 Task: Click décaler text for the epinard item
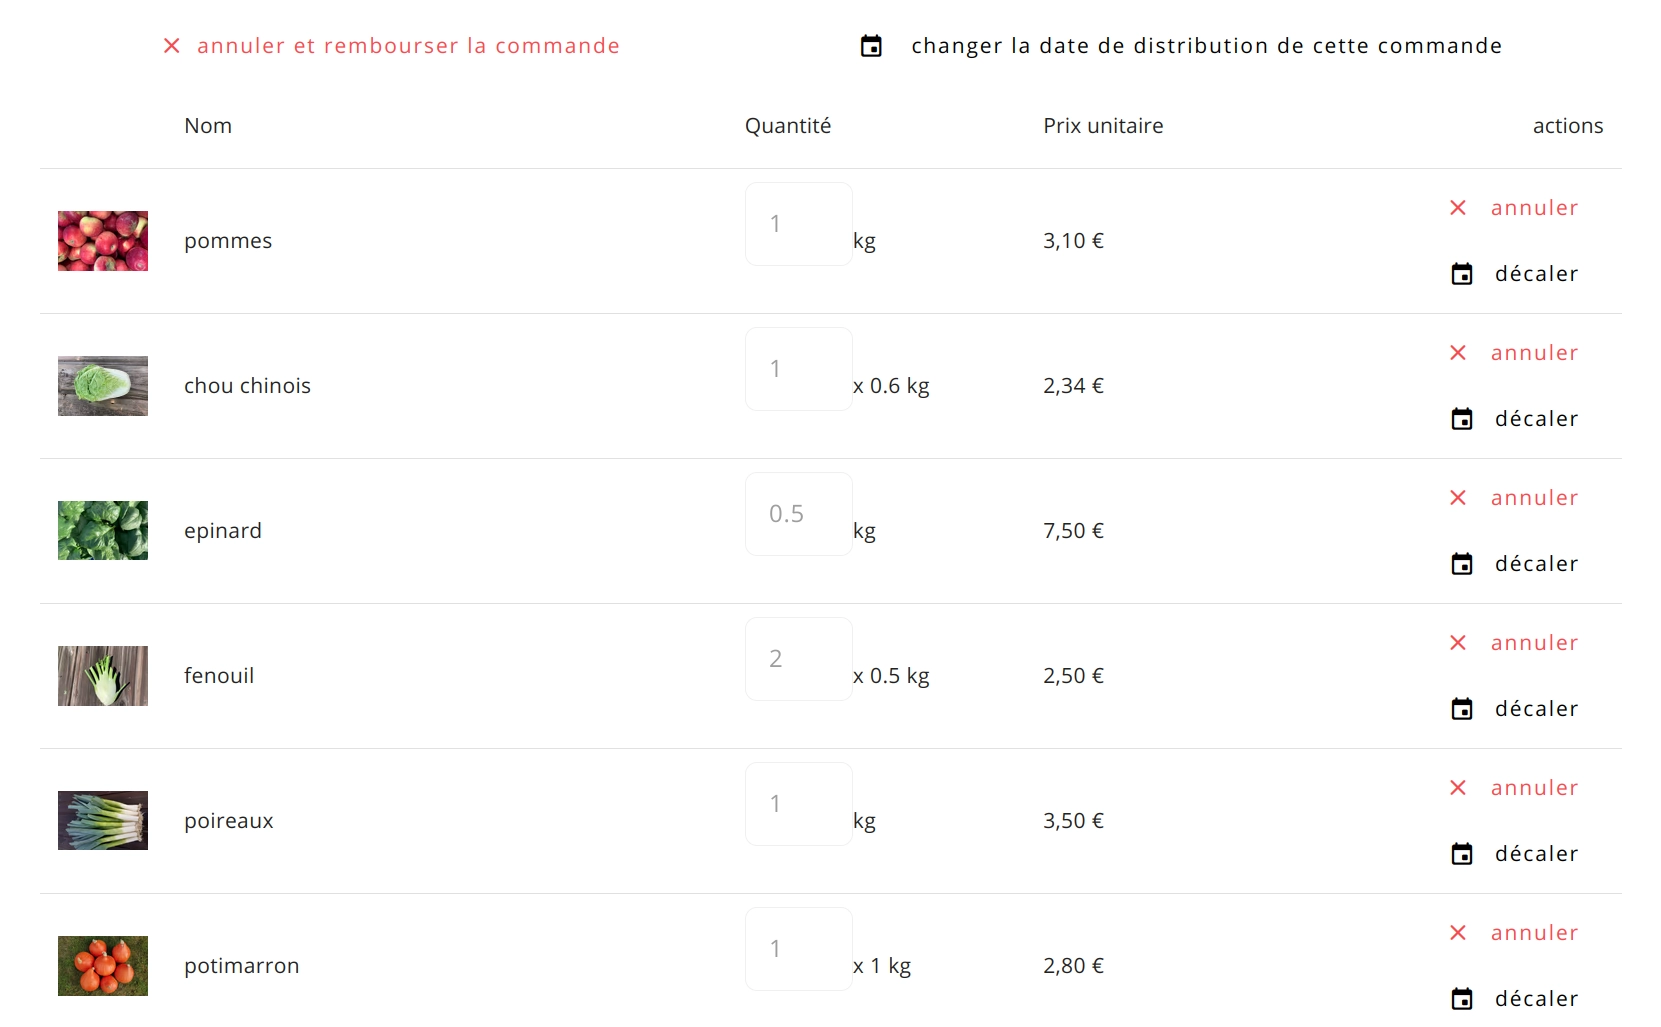click(1536, 564)
